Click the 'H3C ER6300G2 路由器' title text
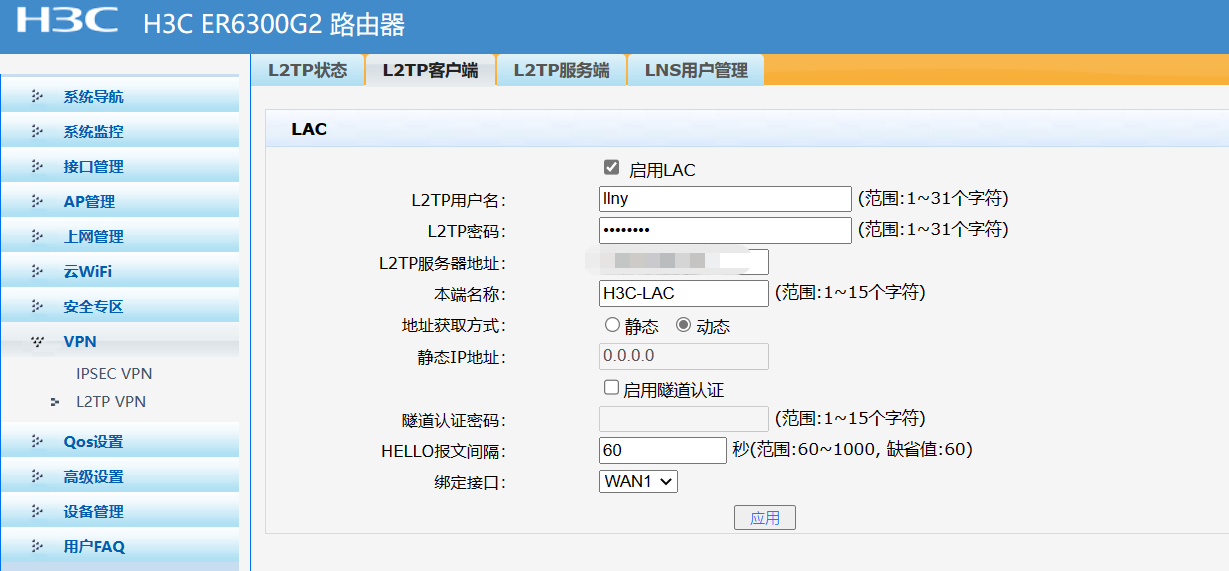The height and width of the screenshot is (571, 1229). tap(274, 25)
